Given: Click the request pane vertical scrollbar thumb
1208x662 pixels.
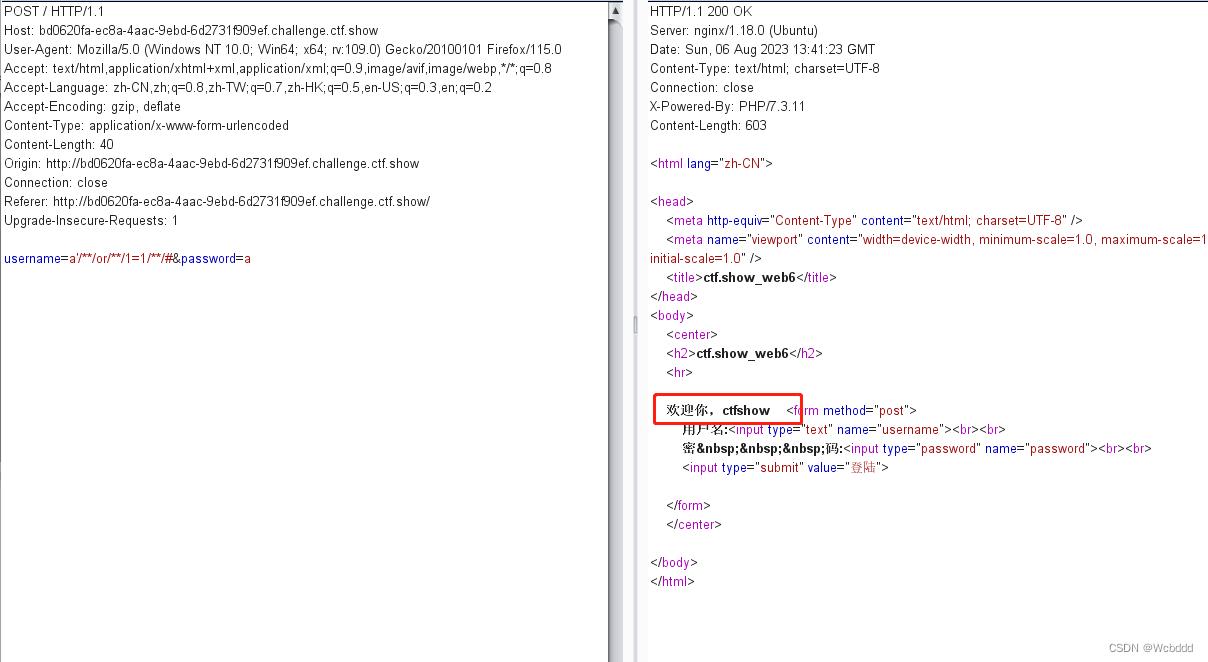Looking at the screenshot, I should pos(615,340).
